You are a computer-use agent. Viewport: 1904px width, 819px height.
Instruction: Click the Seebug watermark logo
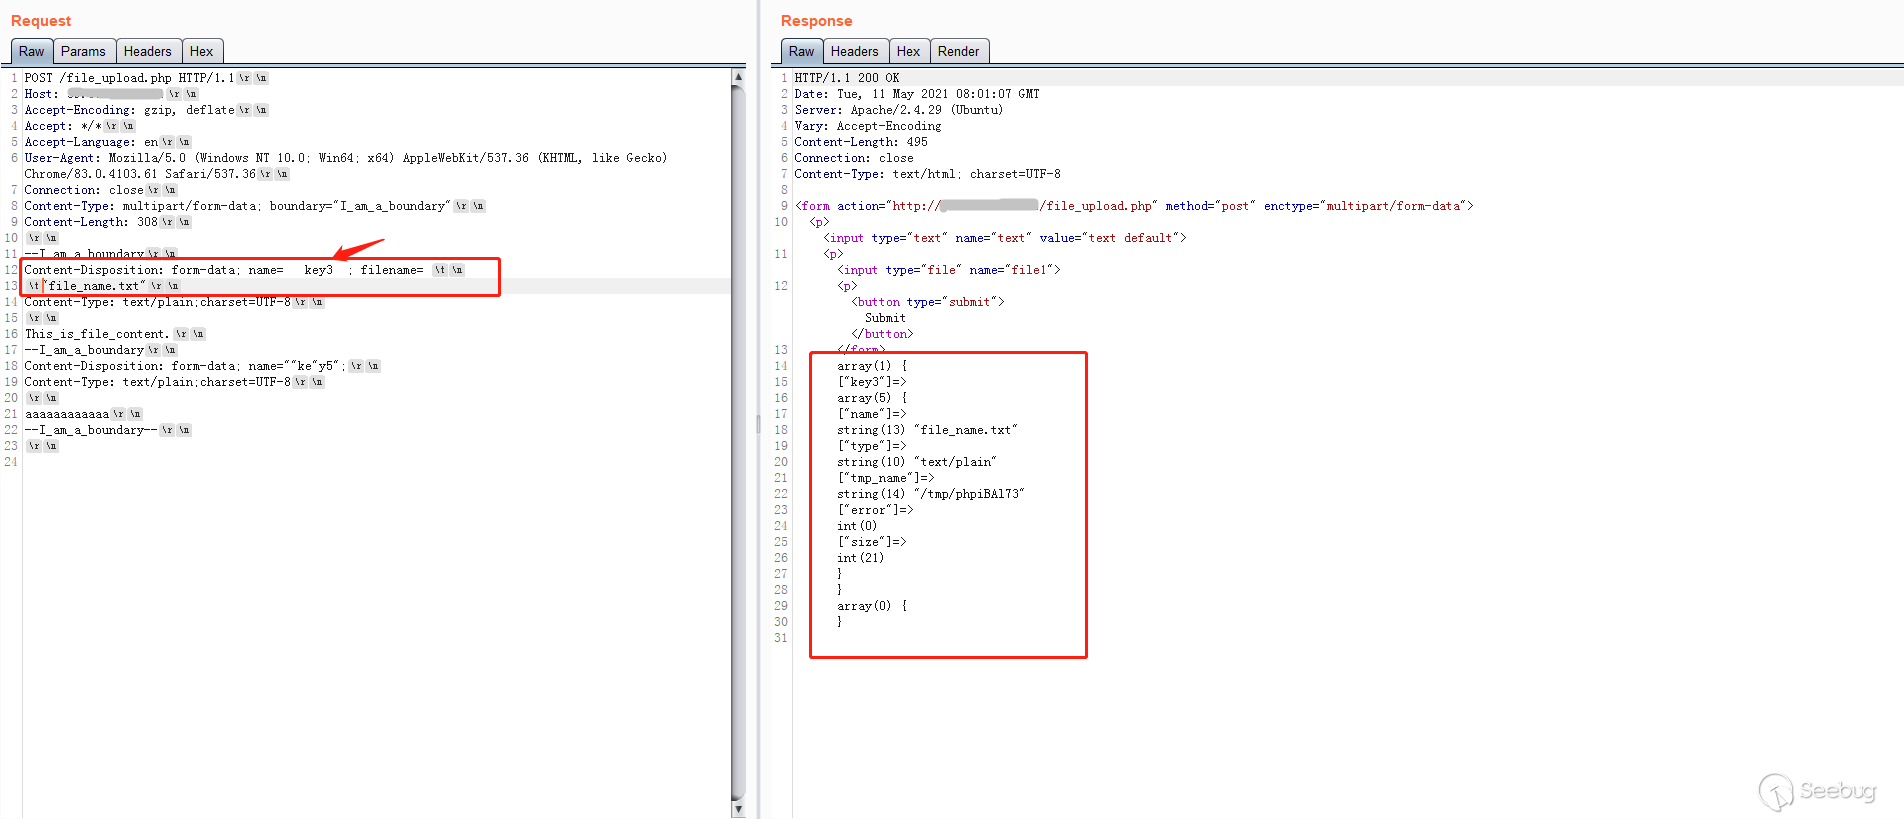click(x=1817, y=791)
